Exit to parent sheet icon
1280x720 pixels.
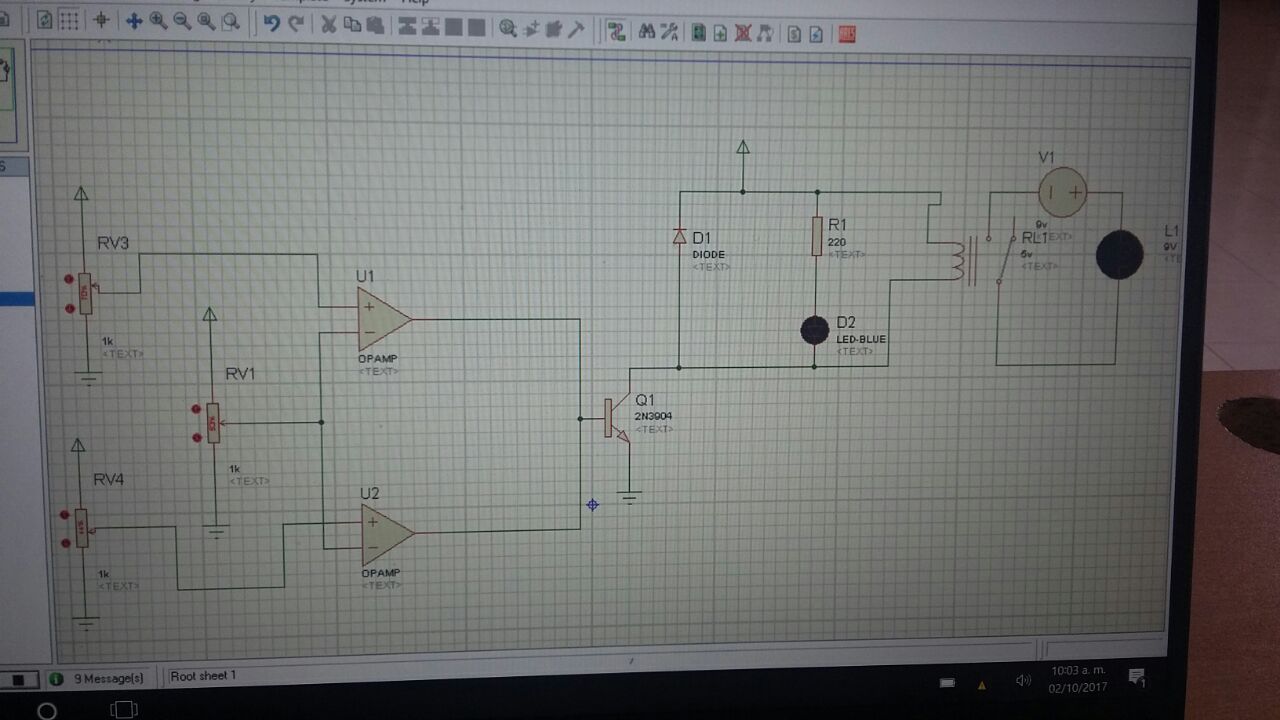[x=765, y=34]
